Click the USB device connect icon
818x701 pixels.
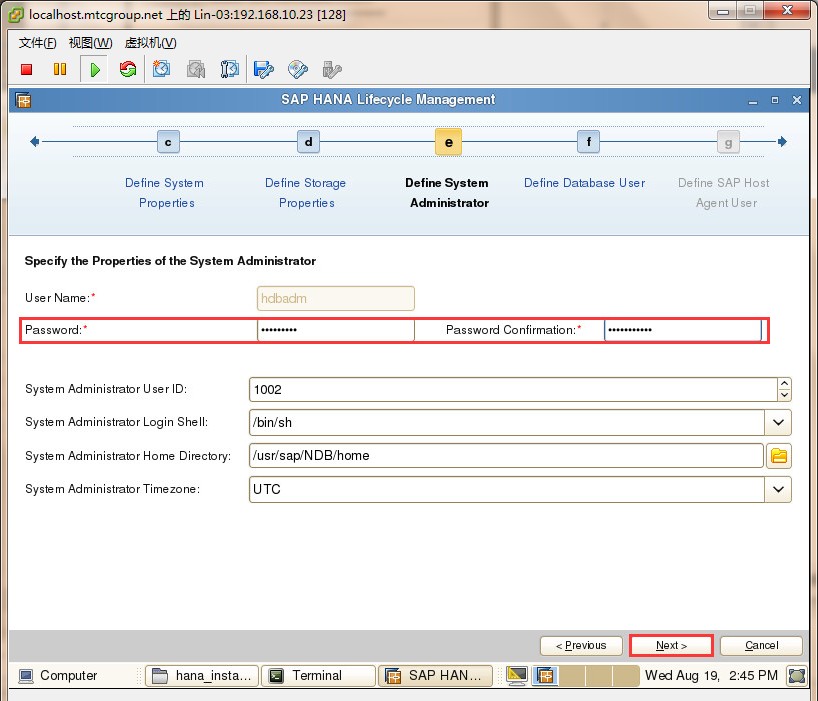[x=332, y=69]
